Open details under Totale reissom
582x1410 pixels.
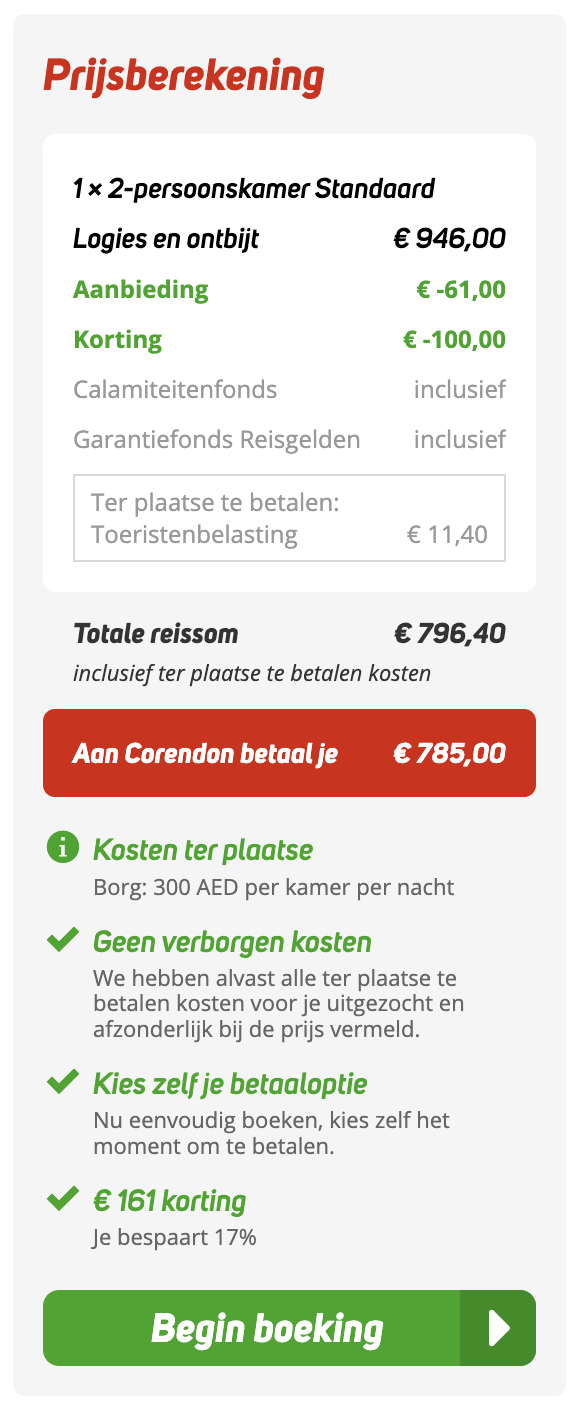click(289, 633)
